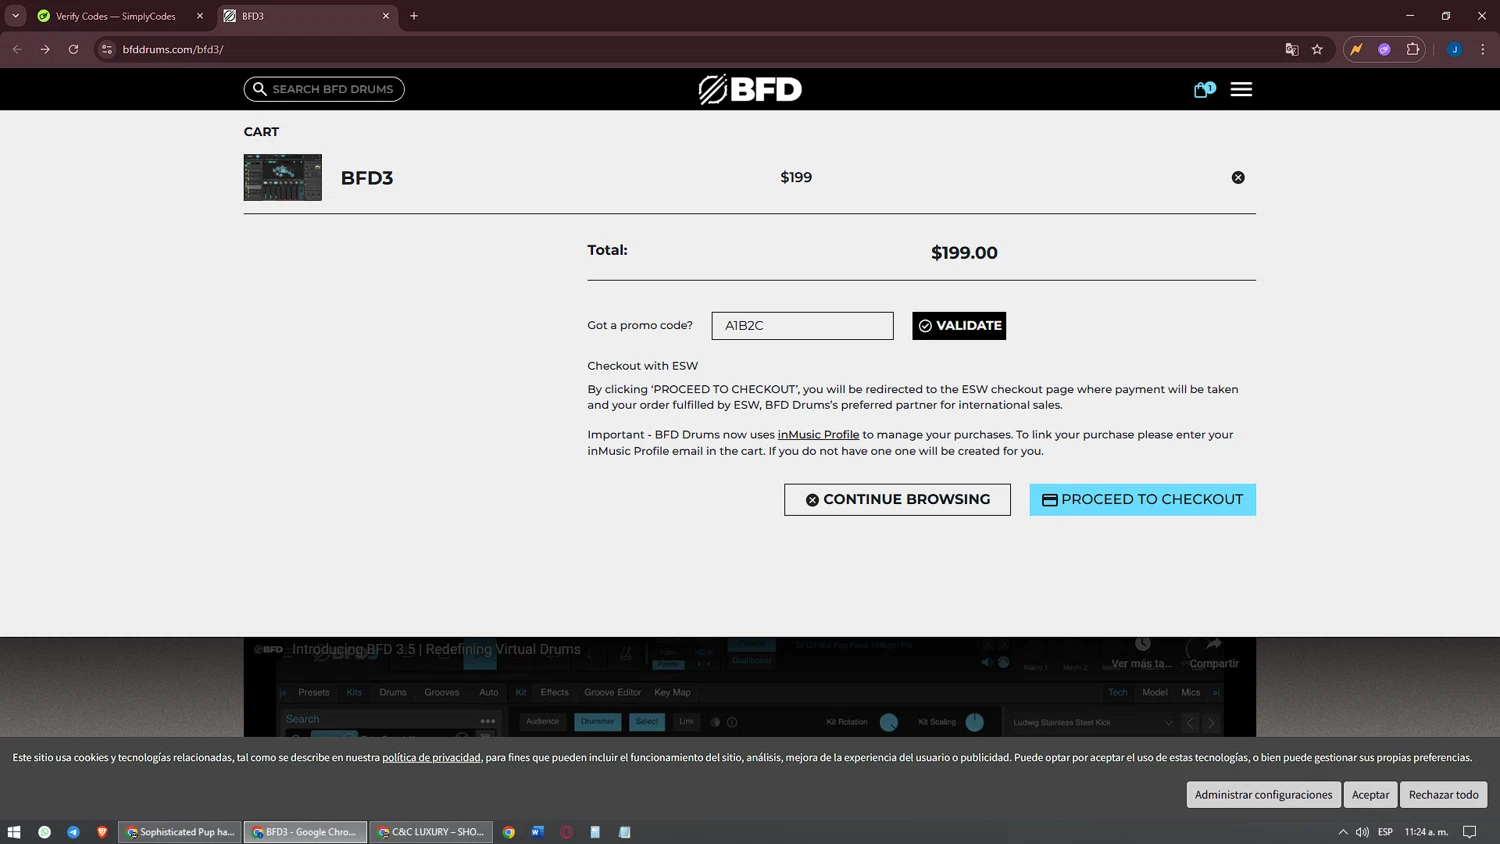Switch to the Sophisticated Pup taskbar window

tap(180, 832)
